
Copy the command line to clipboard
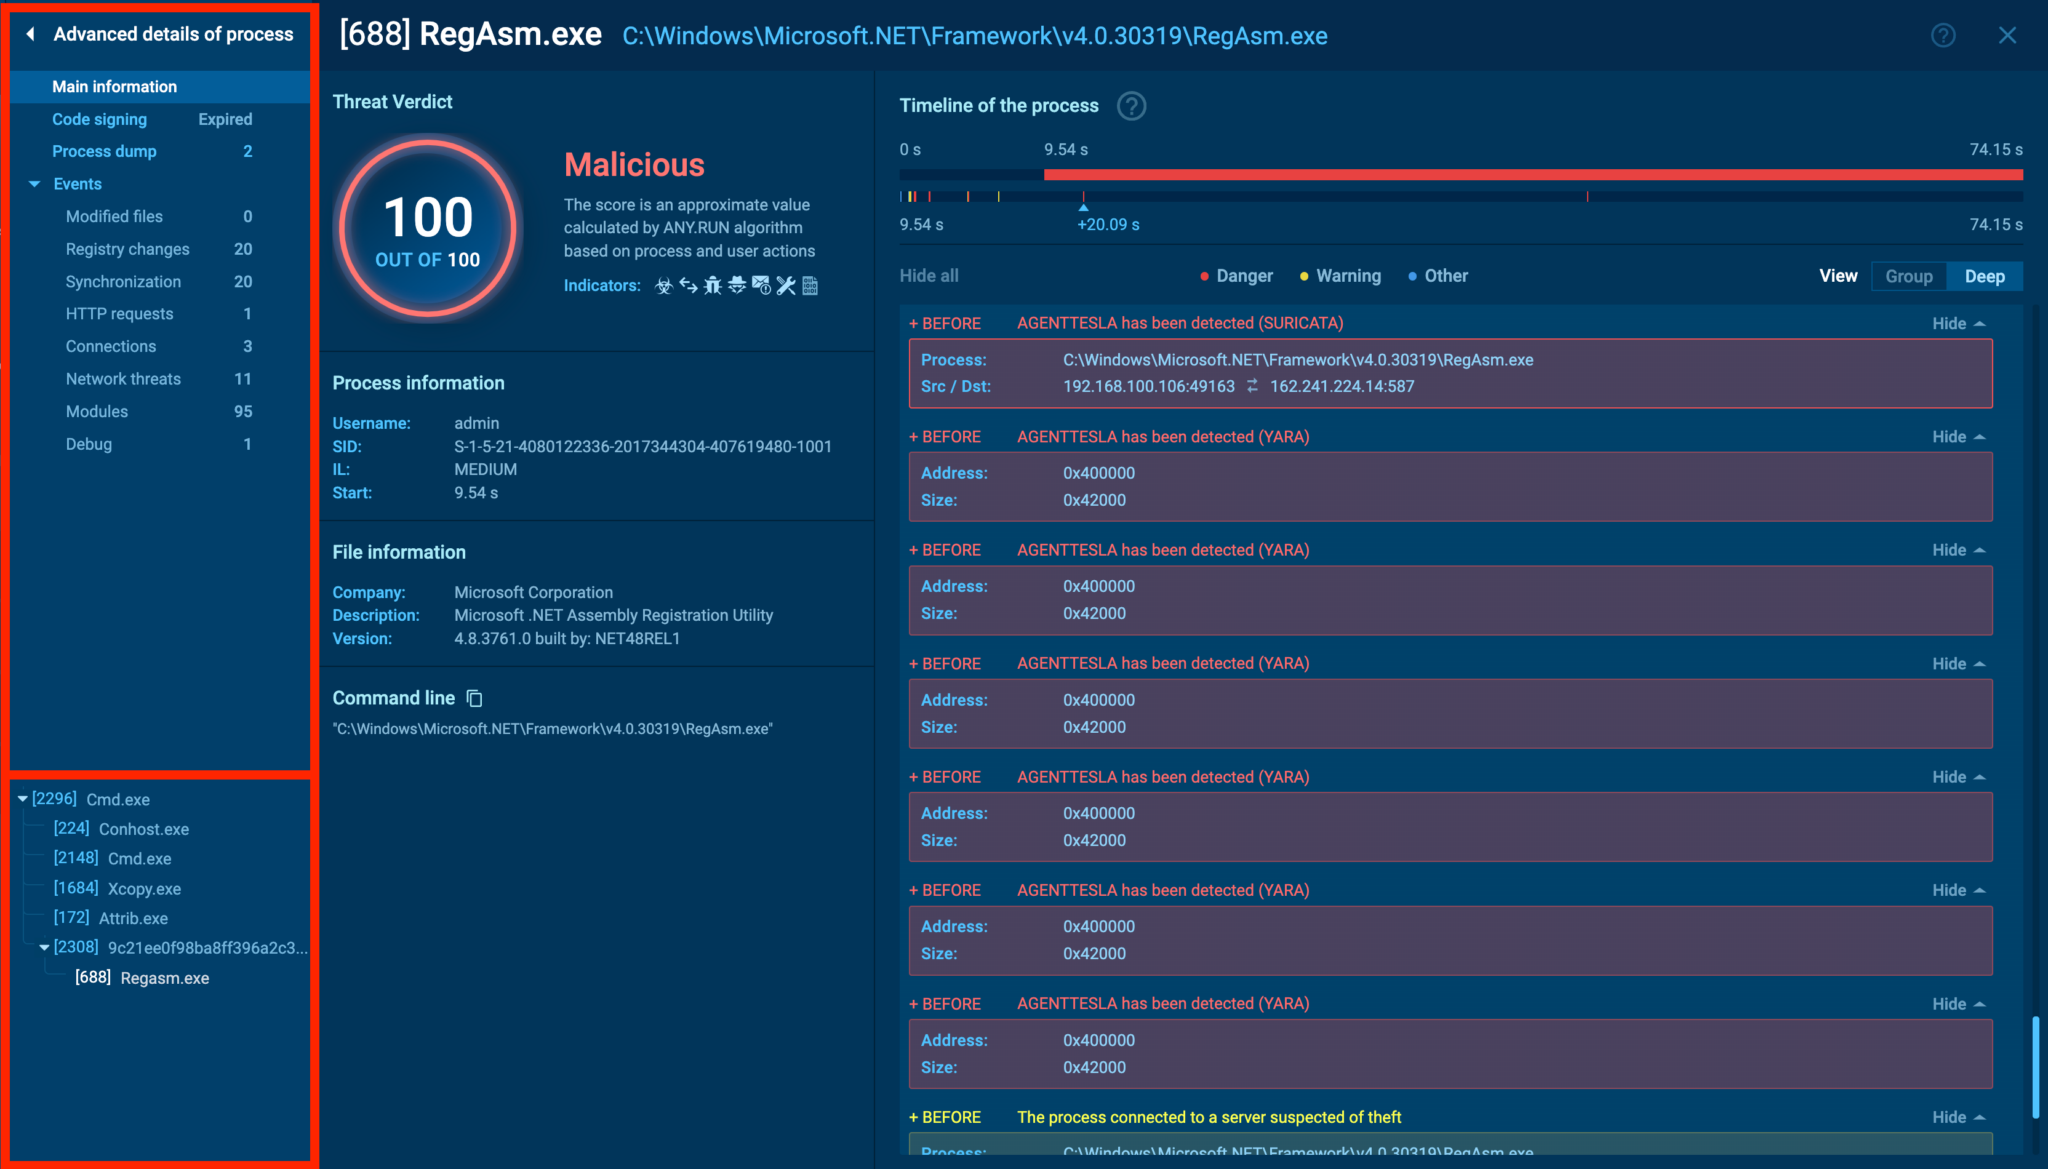(x=475, y=698)
